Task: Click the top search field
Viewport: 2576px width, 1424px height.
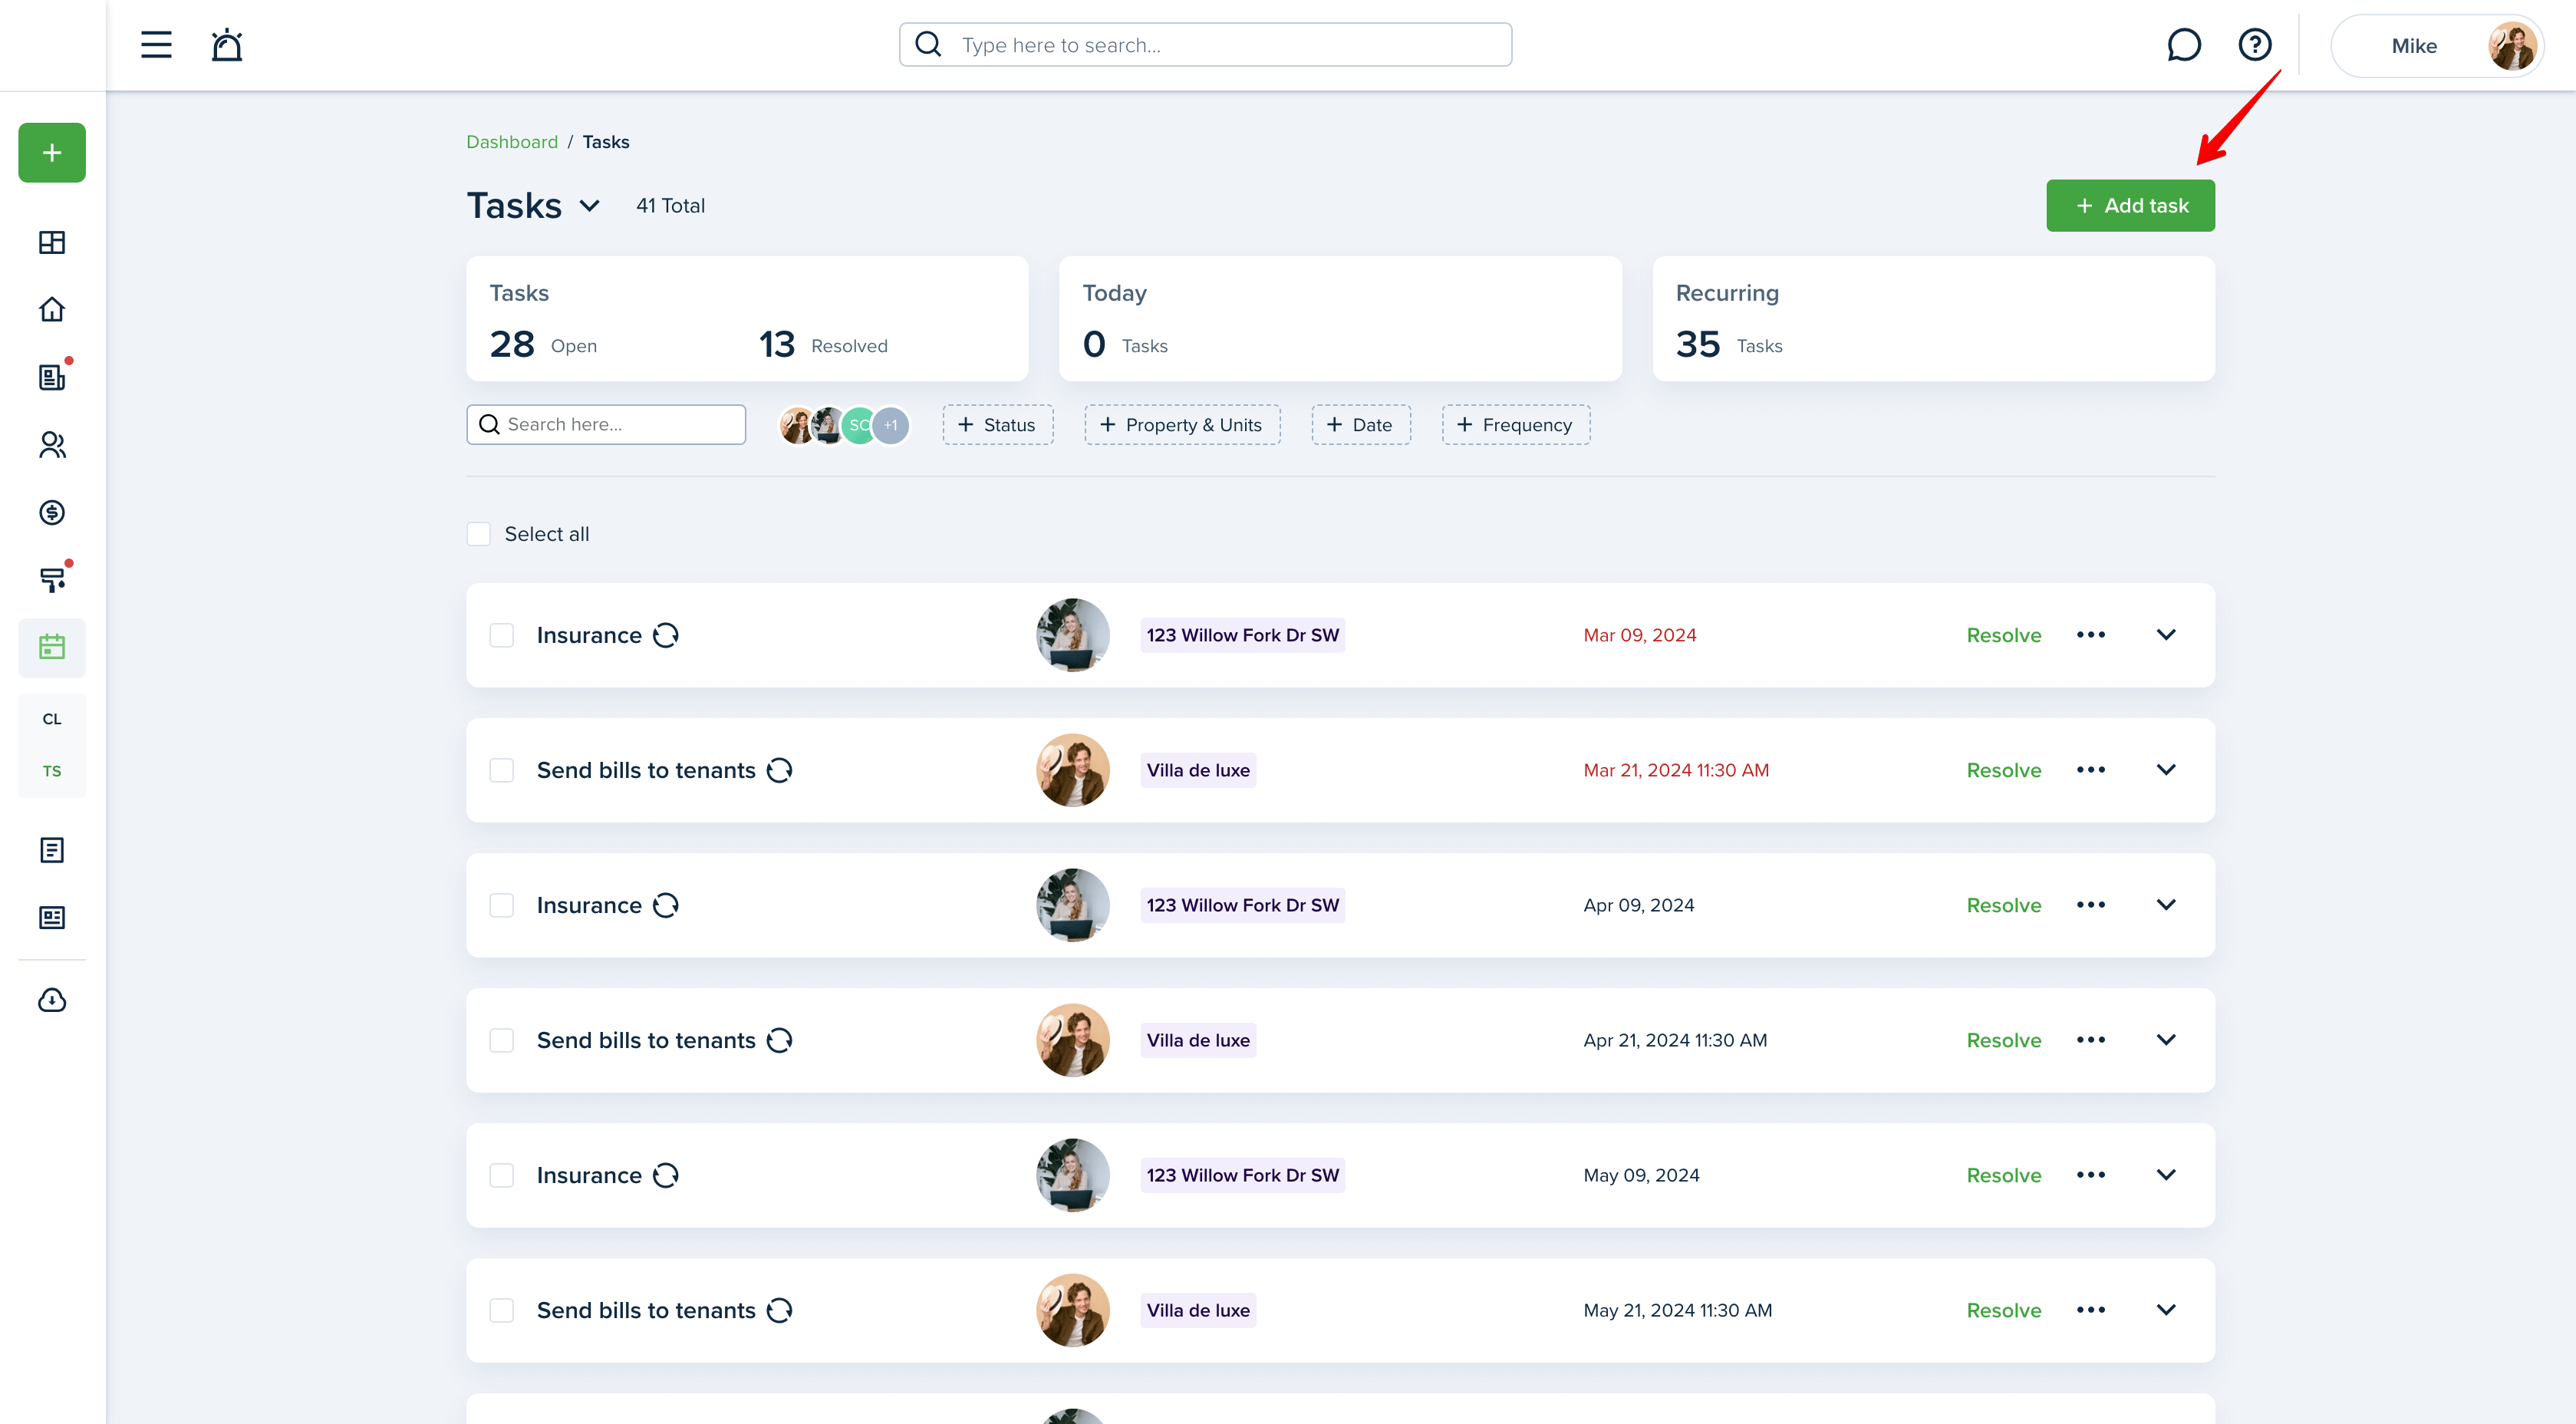Action: pos(1205,45)
